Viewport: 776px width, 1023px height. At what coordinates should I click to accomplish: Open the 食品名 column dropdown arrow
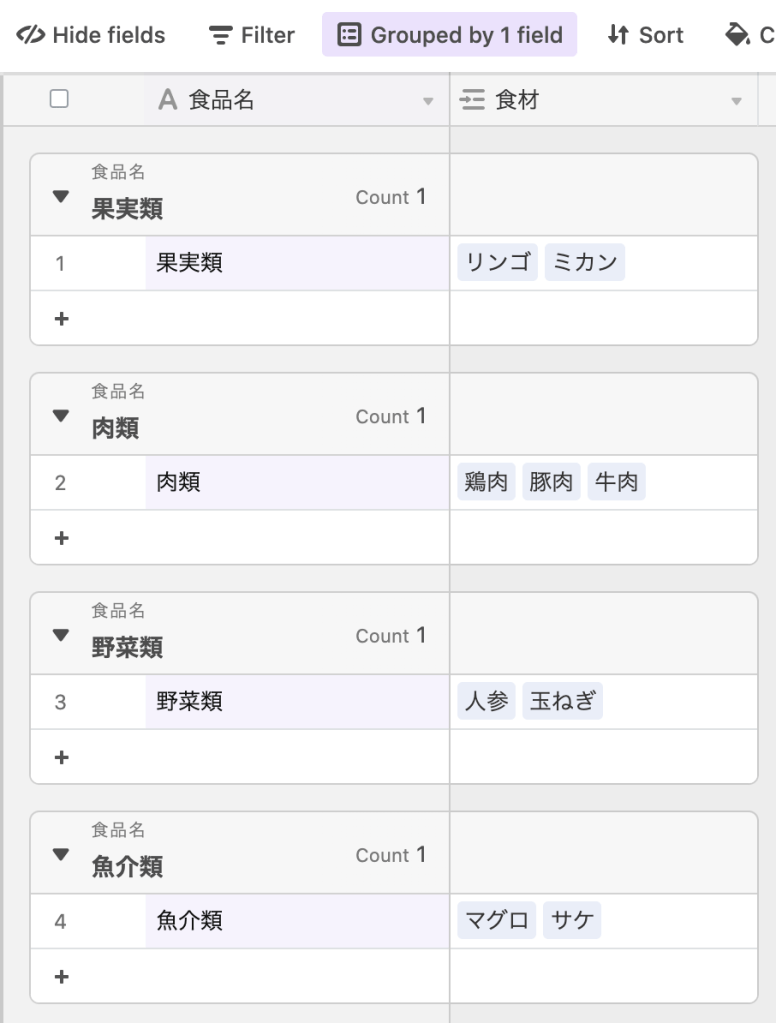pyautogui.click(x=428, y=101)
